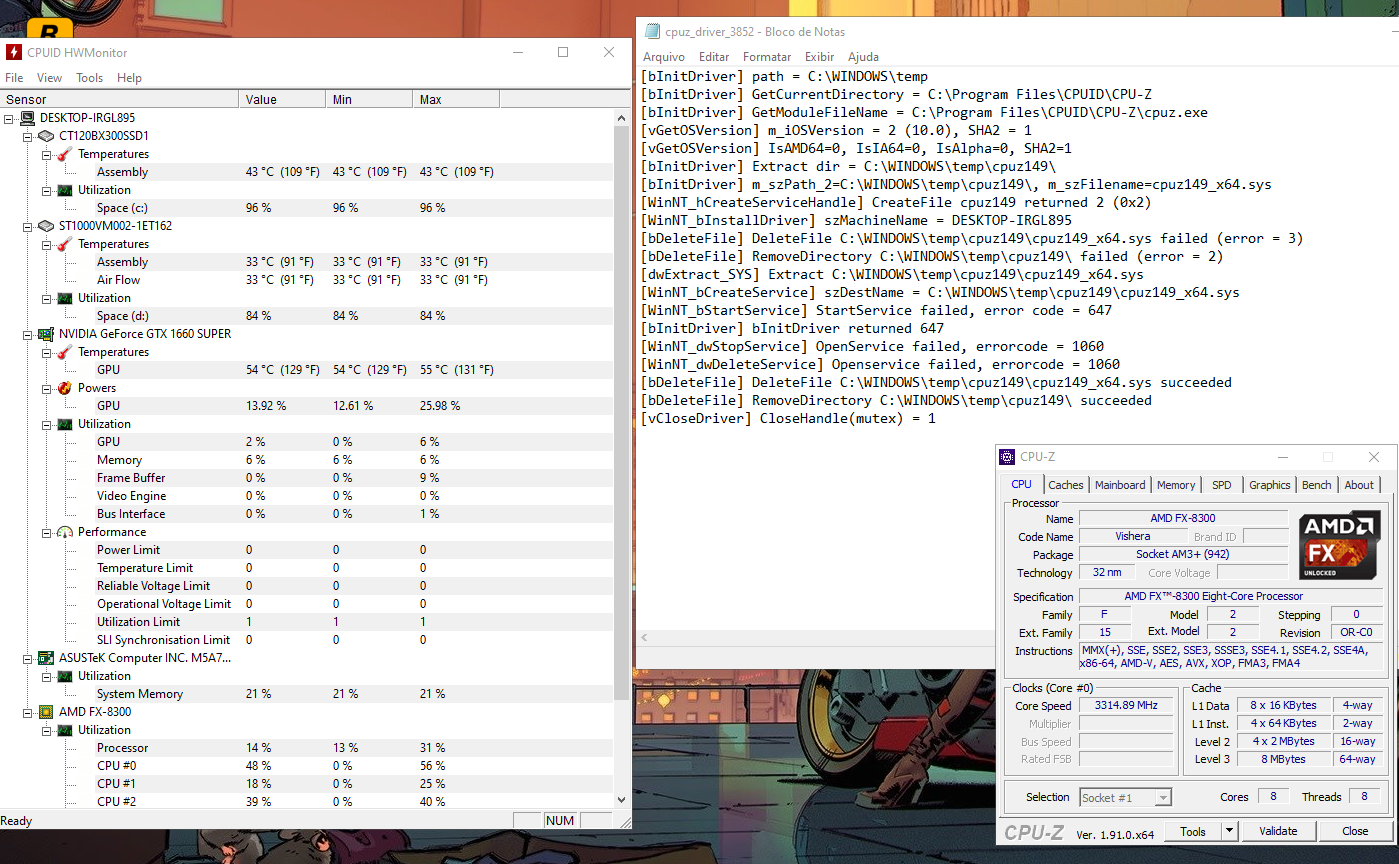This screenshot has width=1399, height=864.
Task: Click the flame icon beside Powers
Action: pyautogui.click(x=63, y=388)
